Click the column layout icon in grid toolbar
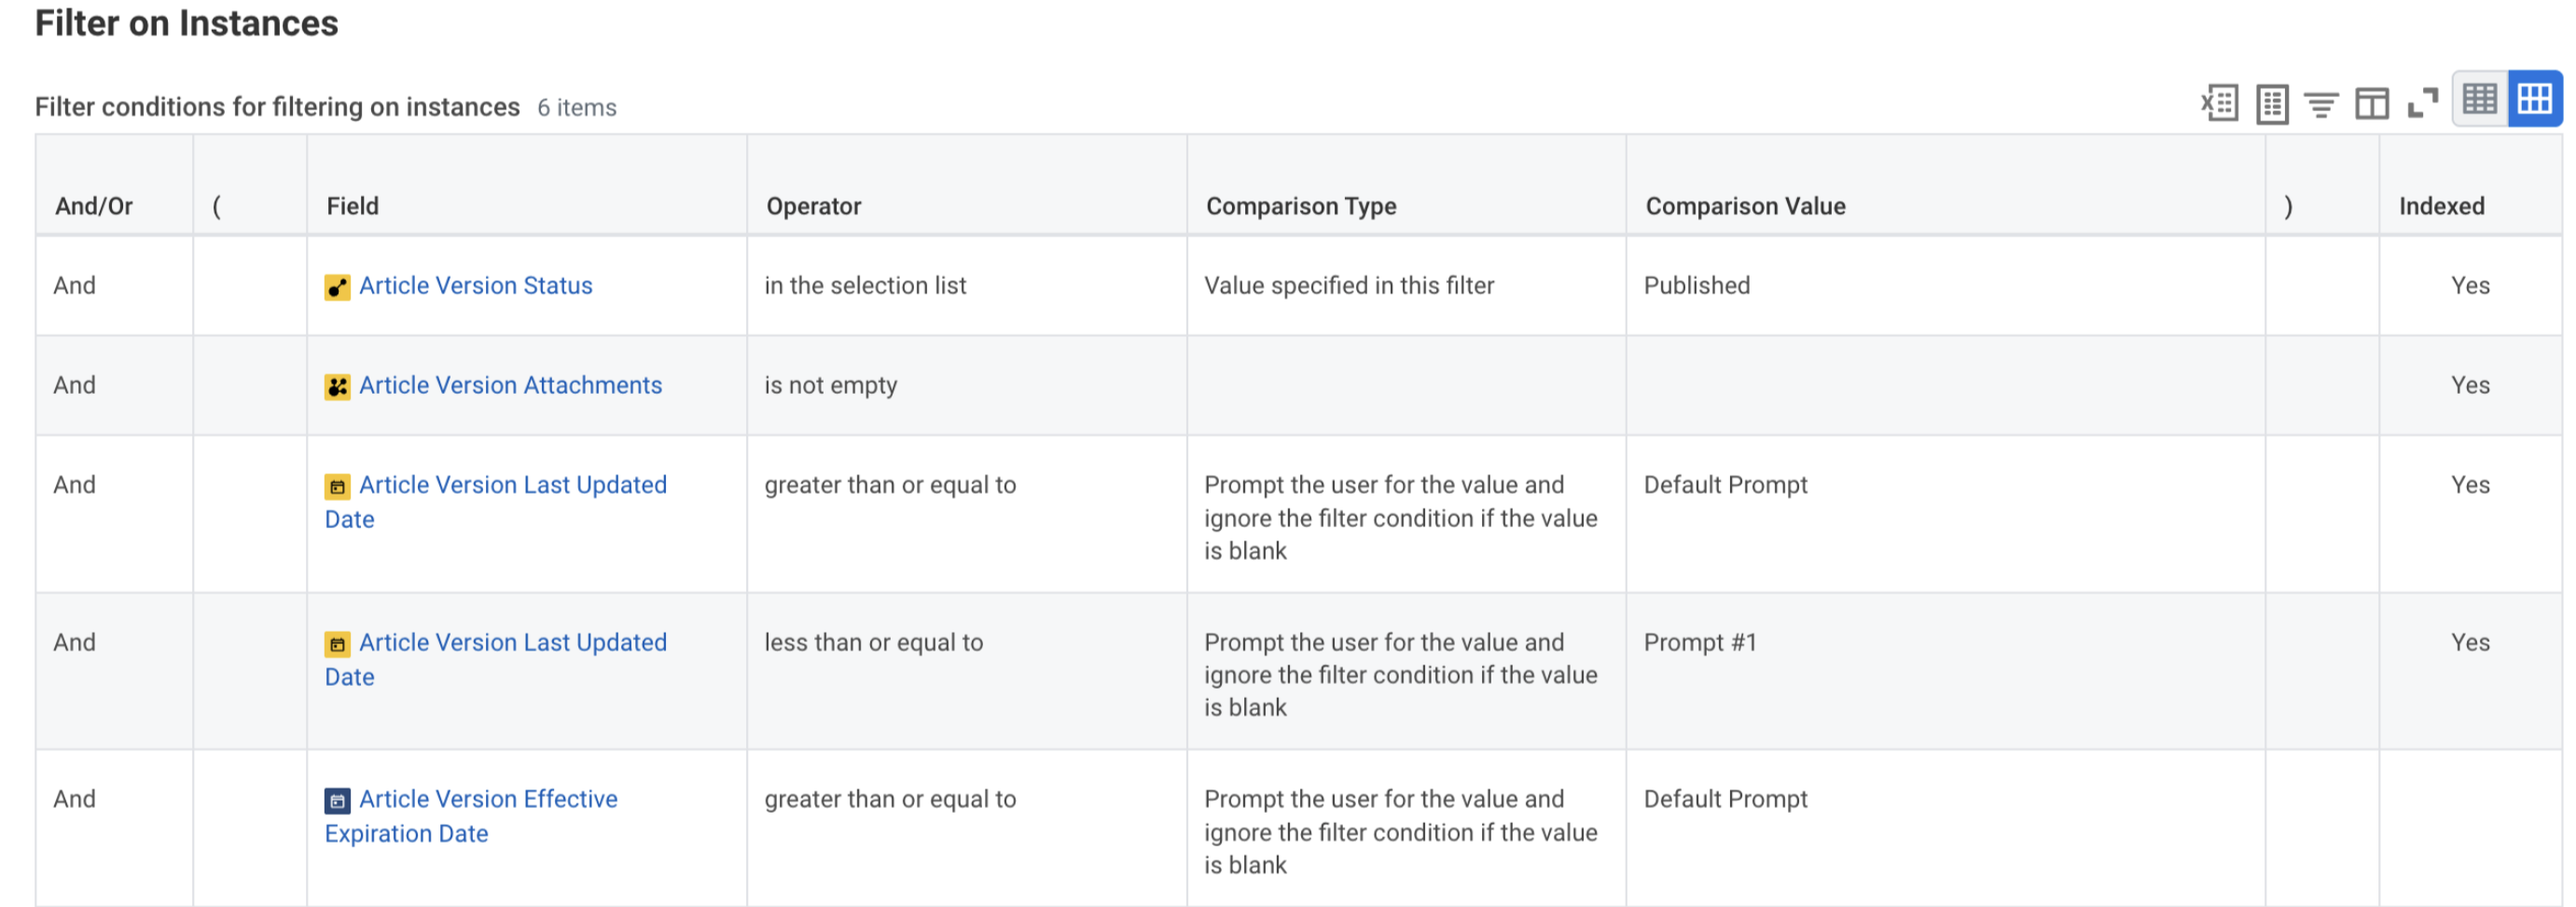The image size is (2576, 907). tap(2371, 103)
